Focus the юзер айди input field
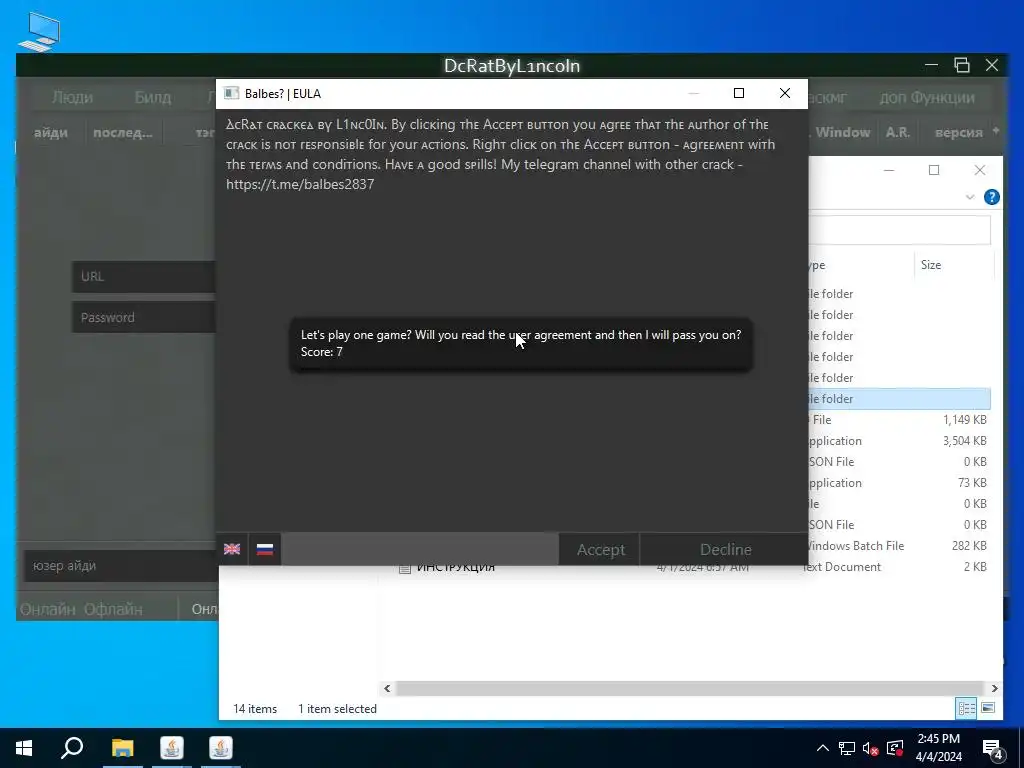 pos(121,566)
